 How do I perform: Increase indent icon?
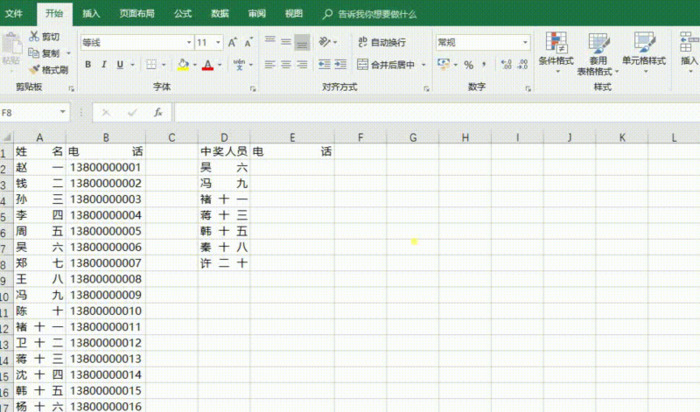click(341, 64)
